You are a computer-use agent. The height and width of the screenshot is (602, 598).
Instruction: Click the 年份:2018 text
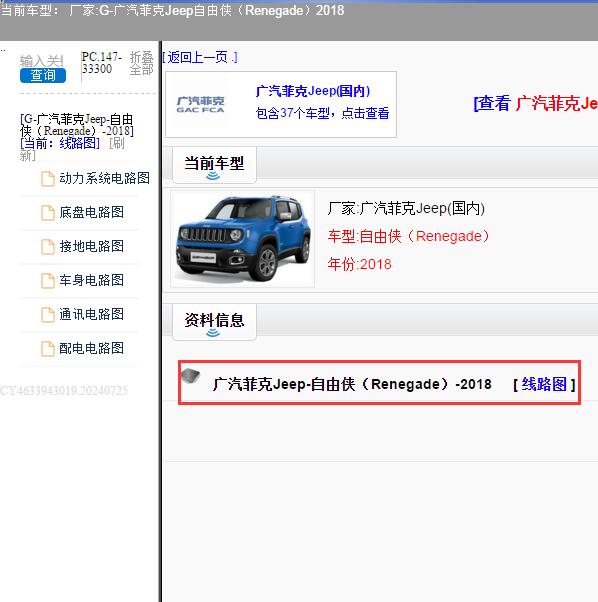(x=359, y=264)
